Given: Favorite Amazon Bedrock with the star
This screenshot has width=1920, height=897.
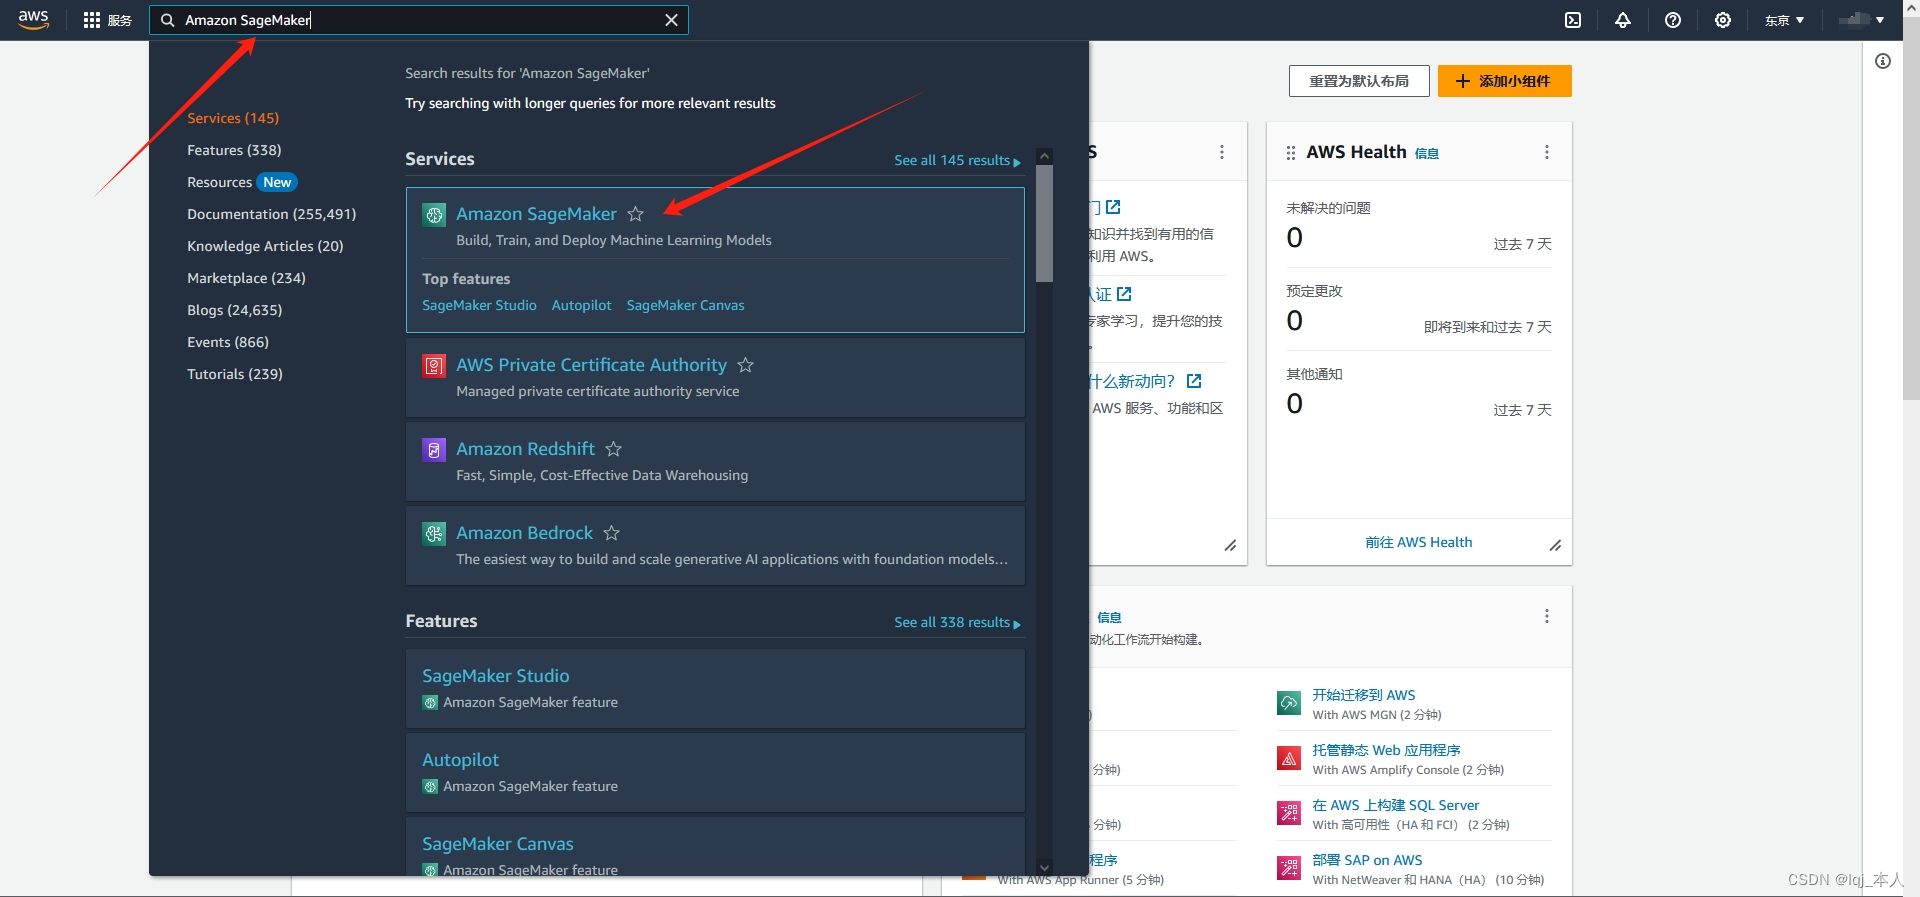Looking at the screenshot, I should [611, 533].
